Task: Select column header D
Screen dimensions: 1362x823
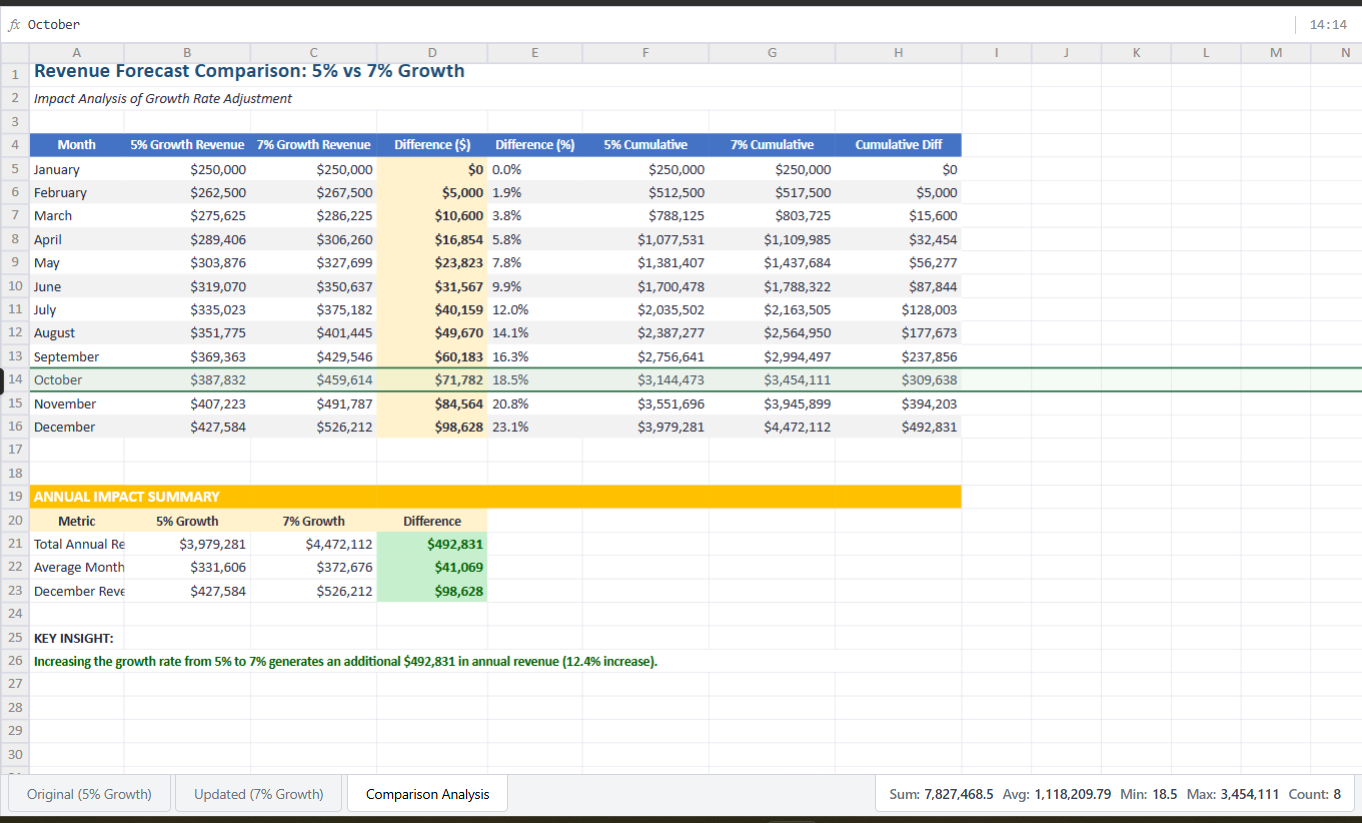Action: click(x=432, y=52)
